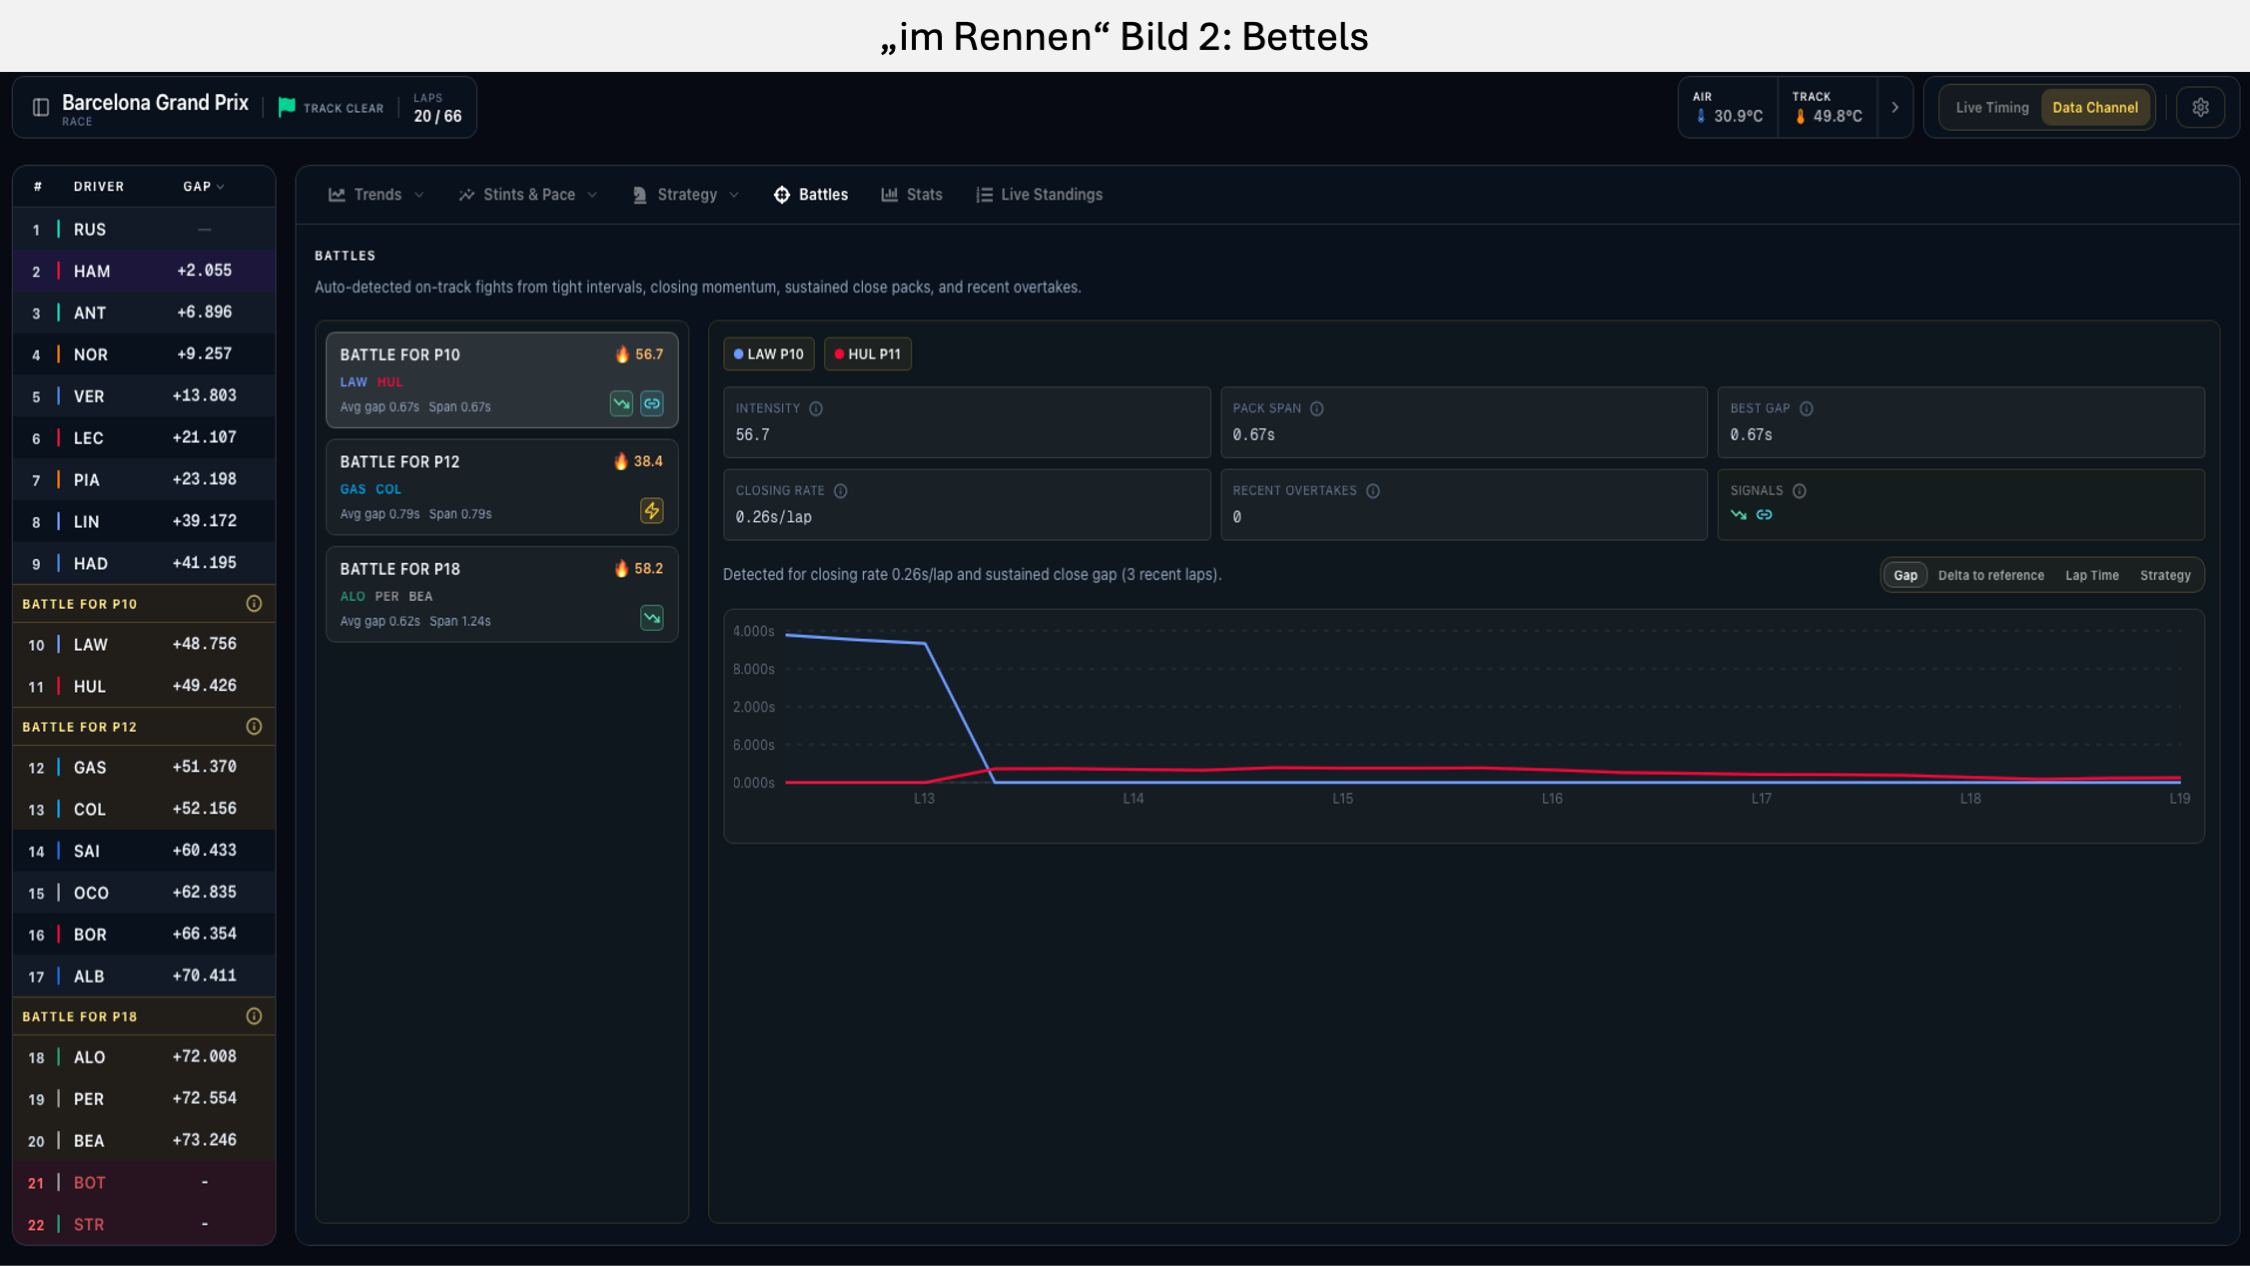Viewport: 2250px width, 1266px height.
Task: Click the Recent Overtakes info icon
Action: click(x=1373, y=491)
